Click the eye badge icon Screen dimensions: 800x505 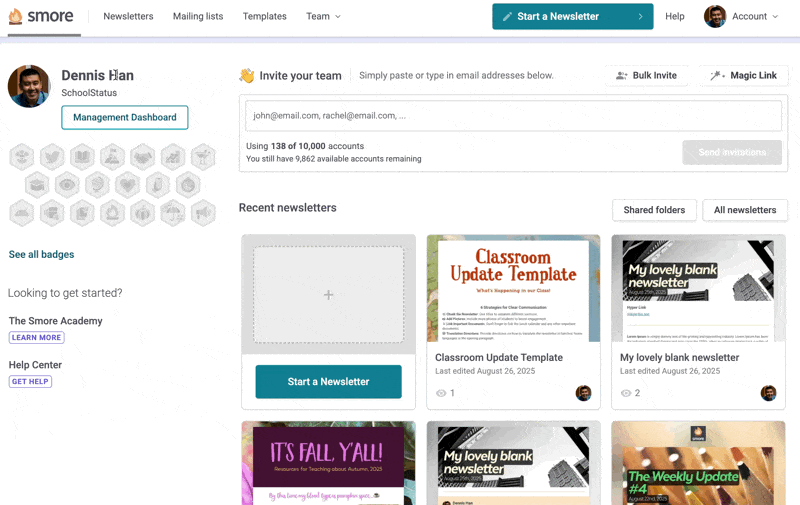67,184
